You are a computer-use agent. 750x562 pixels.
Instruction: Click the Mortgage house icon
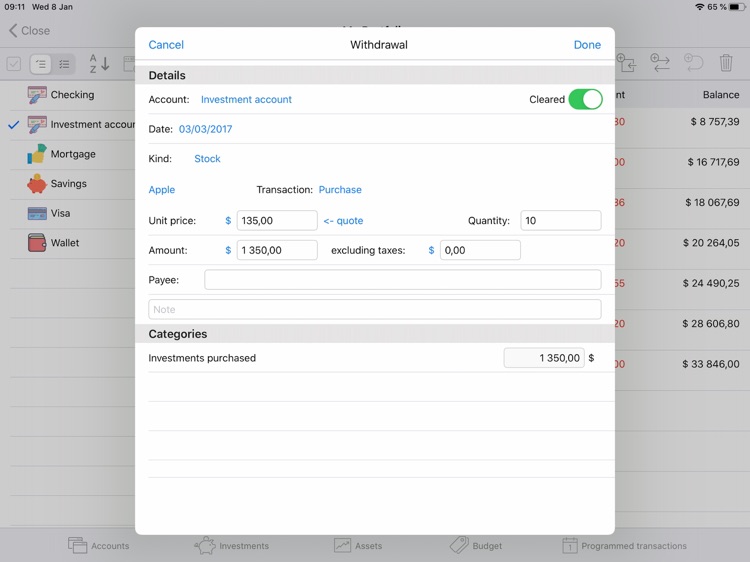pos(37,154)
